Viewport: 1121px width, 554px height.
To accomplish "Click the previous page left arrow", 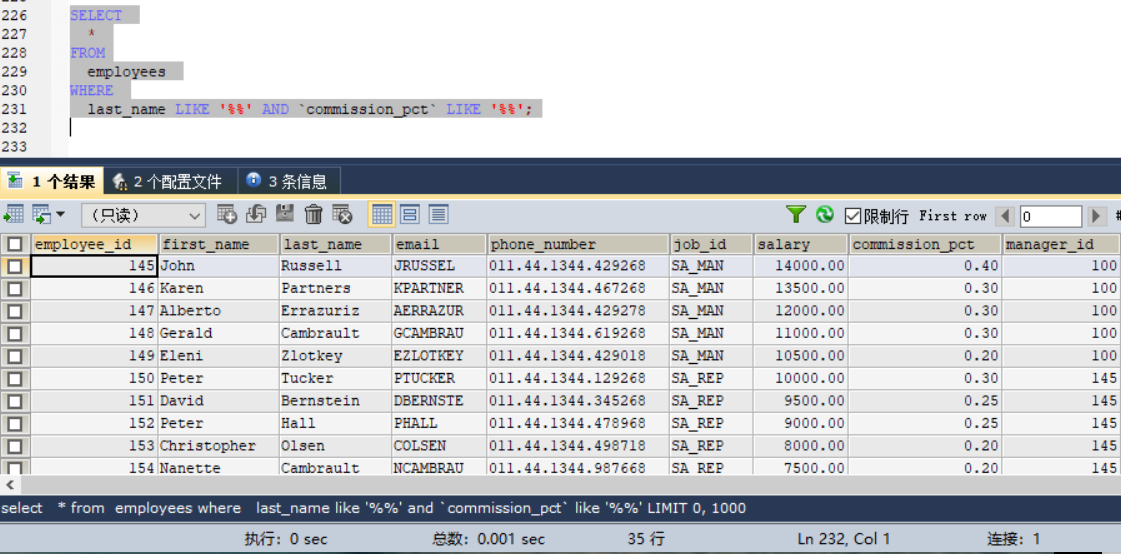I will [x=1005, y=216].
